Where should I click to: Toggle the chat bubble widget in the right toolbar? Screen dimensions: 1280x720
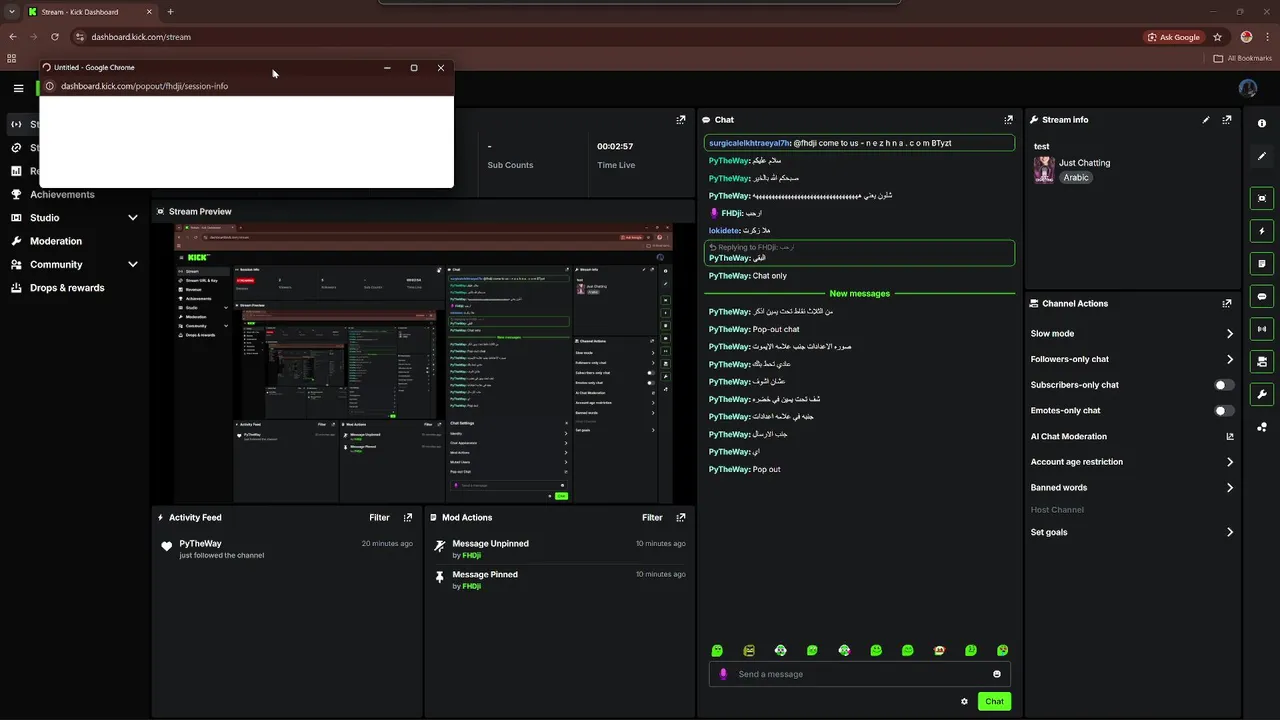pyautogui.click(x=1262, y=297)
